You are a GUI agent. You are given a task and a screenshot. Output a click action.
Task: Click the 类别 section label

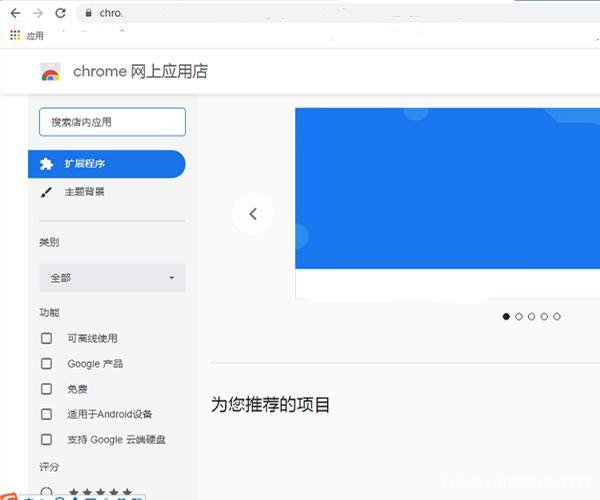click(x=49, y=242)
